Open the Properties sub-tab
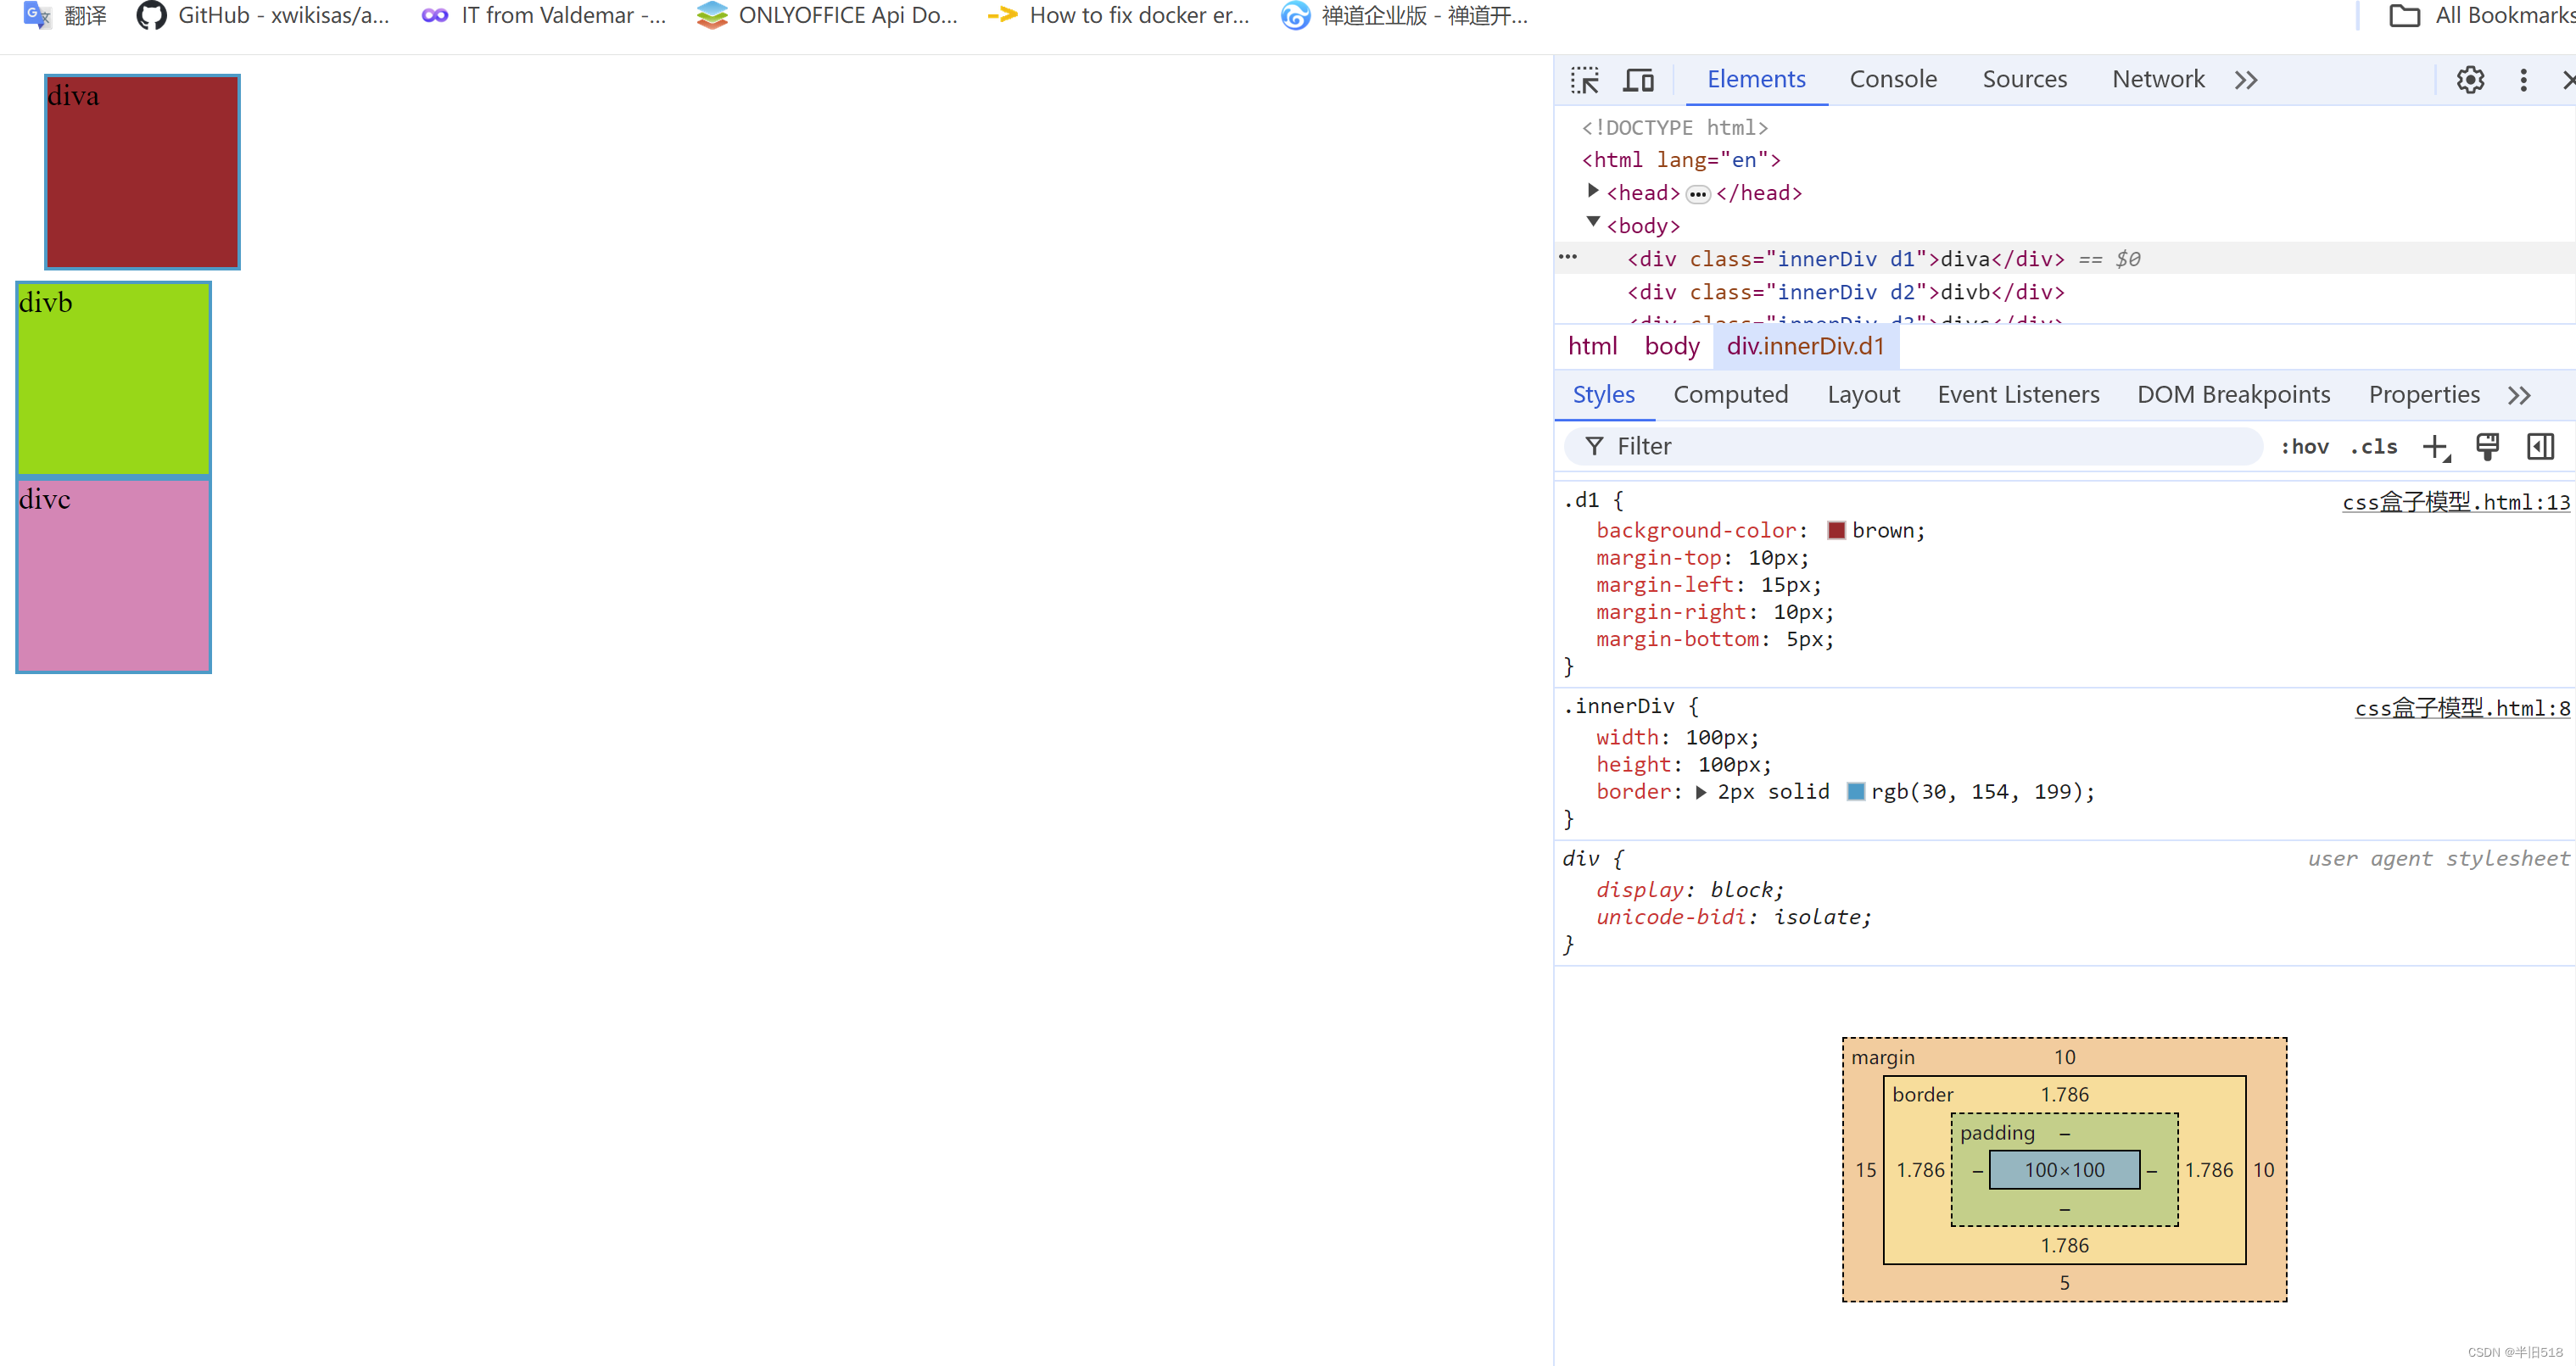Screen dimensions: 2576x1366 pos(2424,394)
